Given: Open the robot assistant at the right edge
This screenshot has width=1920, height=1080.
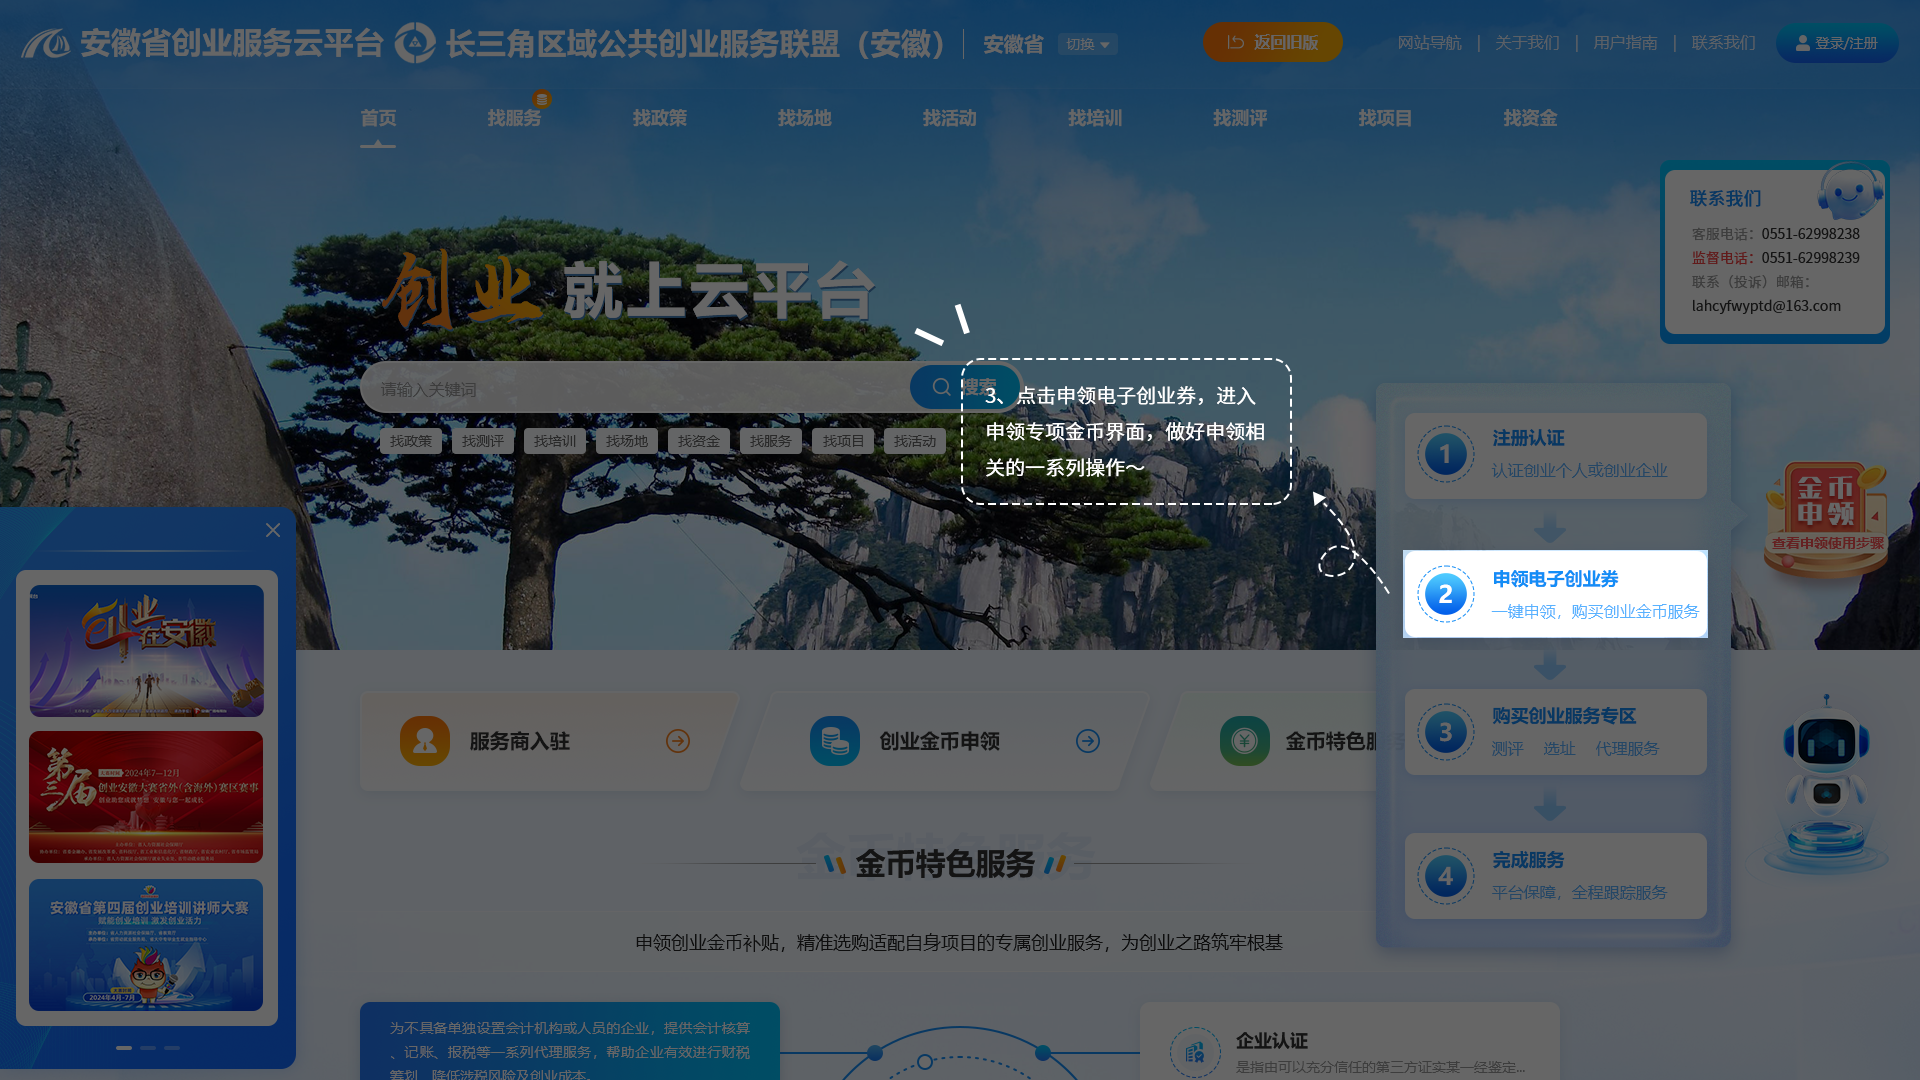Looking at the screenshot, I should (1826, 785).
